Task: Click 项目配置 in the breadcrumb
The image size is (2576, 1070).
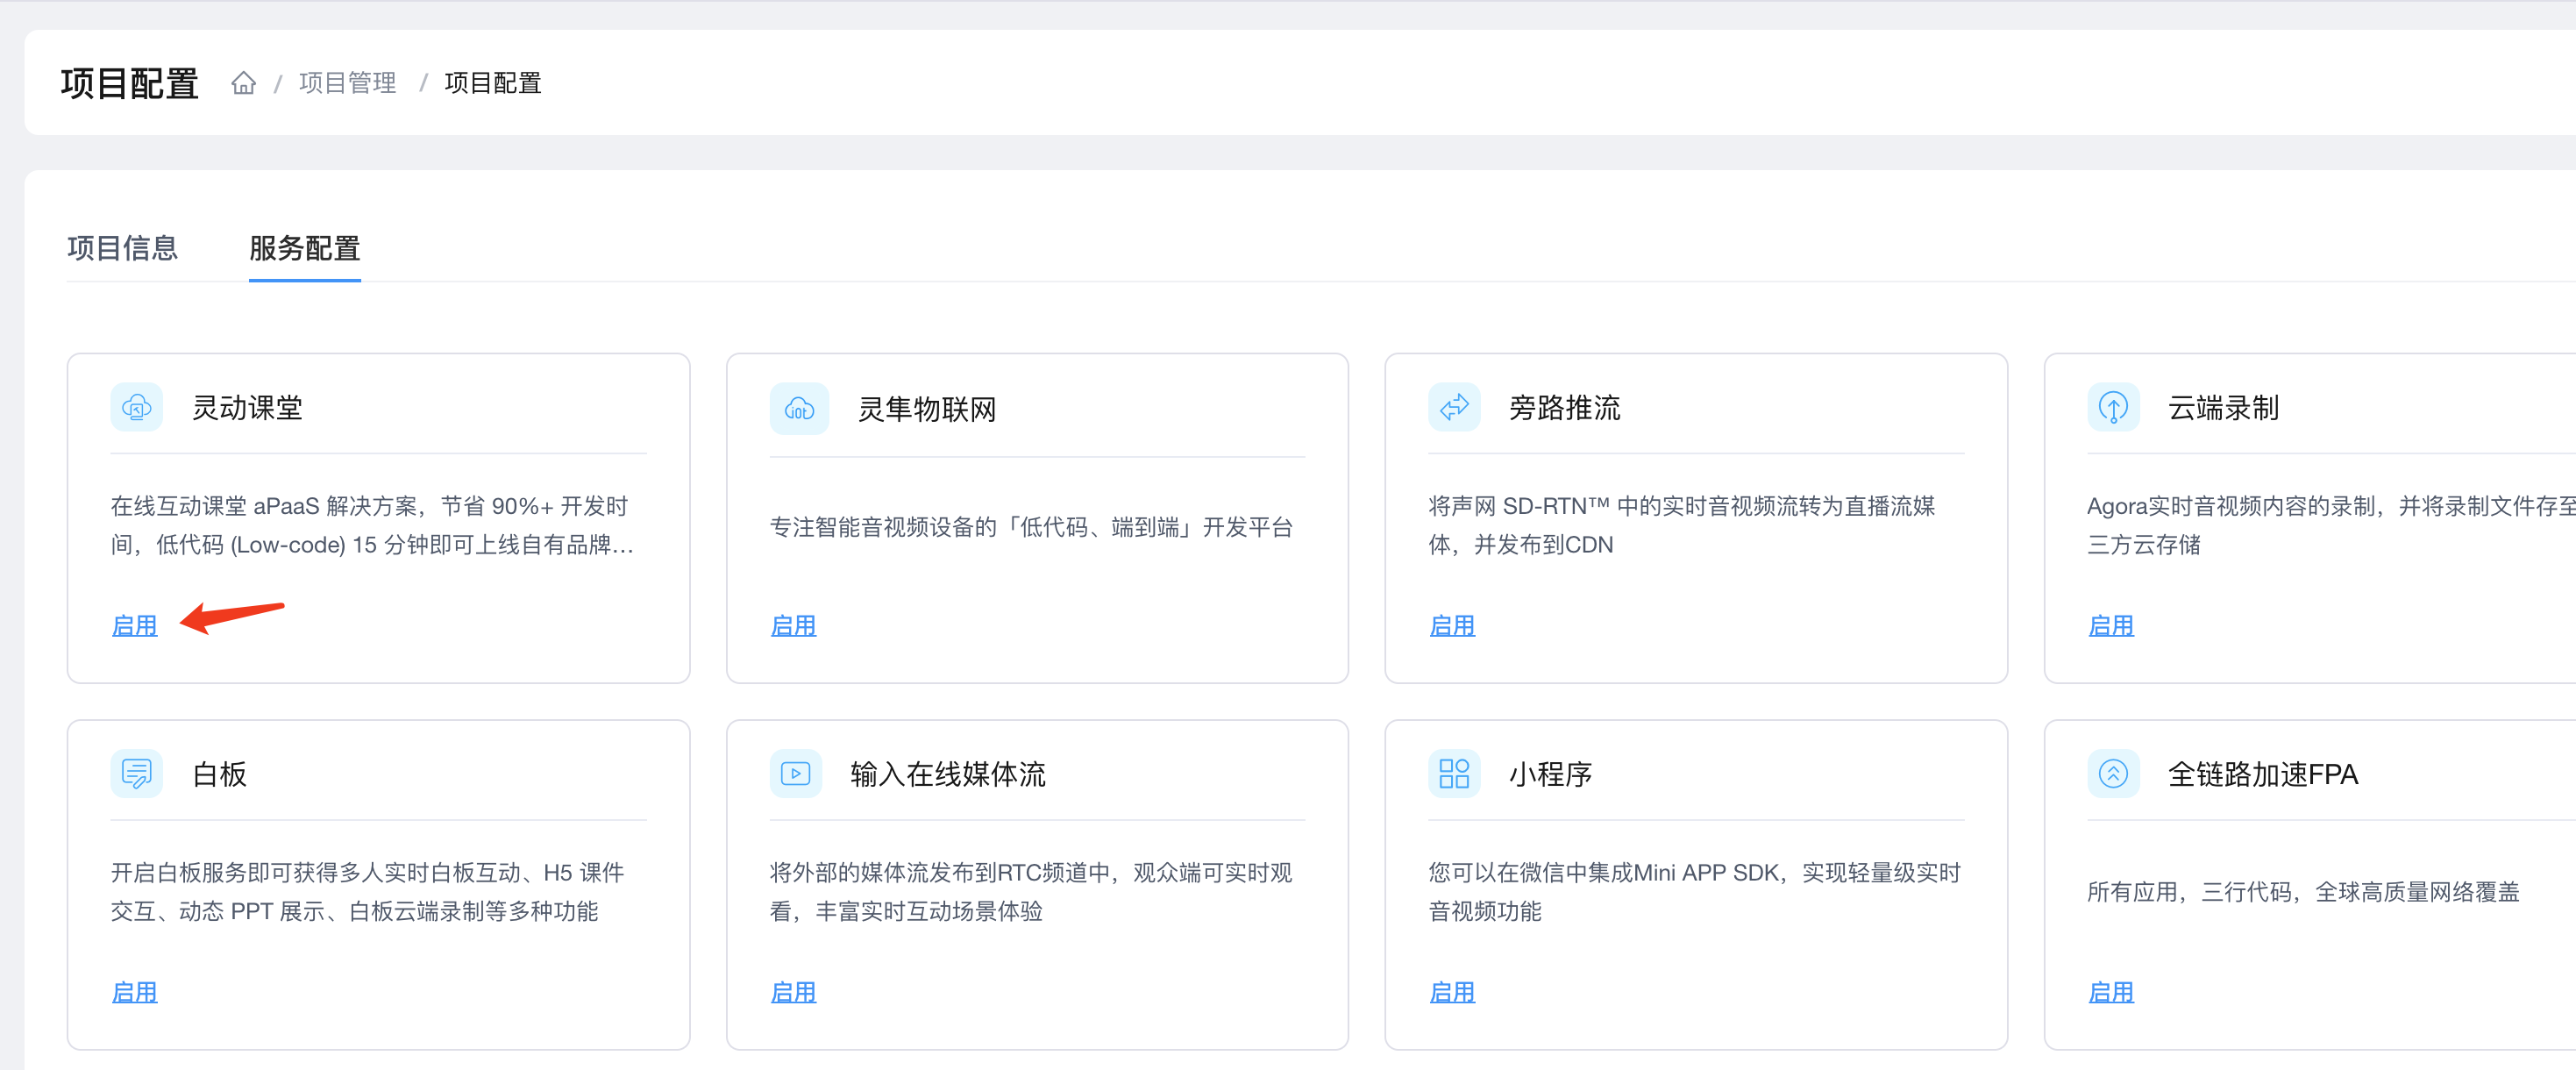Action: tap(493, 83)
